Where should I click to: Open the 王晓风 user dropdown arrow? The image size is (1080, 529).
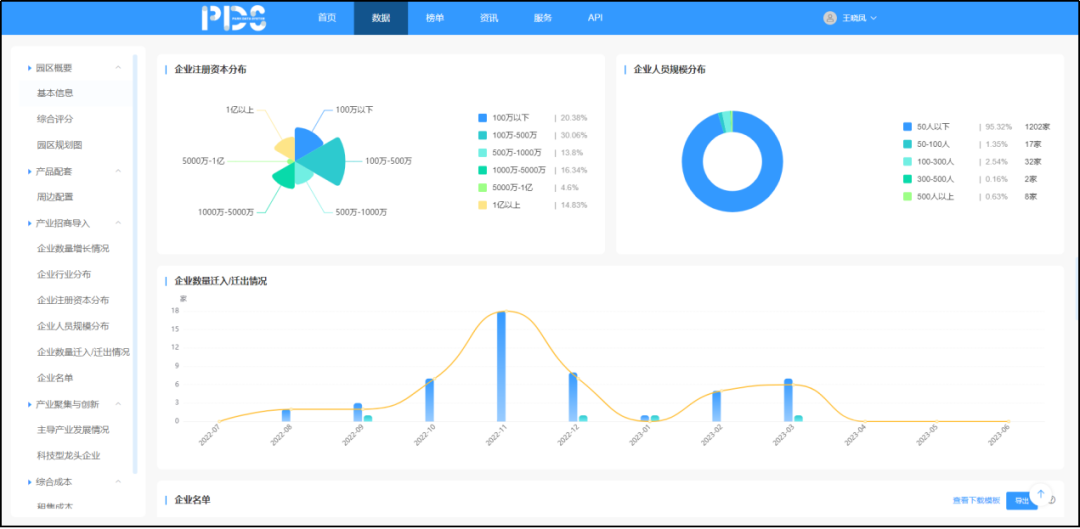pos(875,18)
